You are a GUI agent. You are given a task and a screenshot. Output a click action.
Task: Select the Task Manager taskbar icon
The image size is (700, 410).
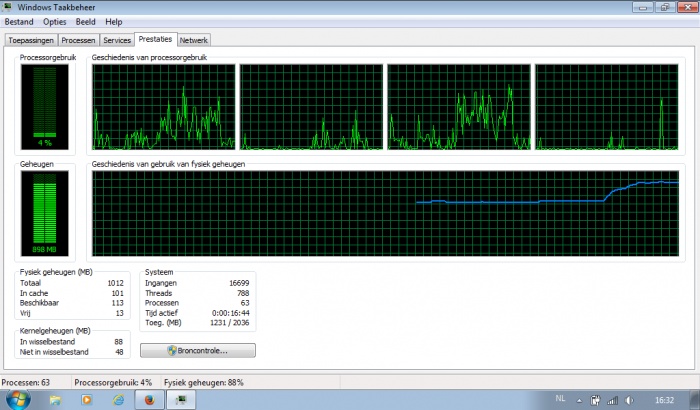(181, 400)
